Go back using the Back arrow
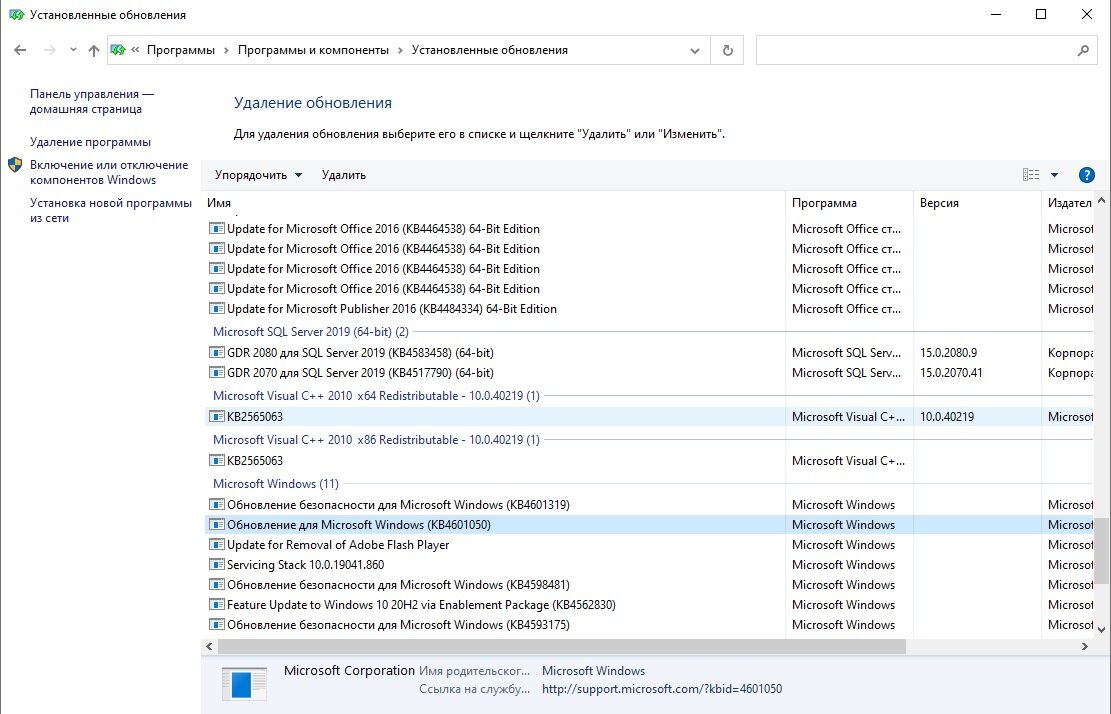This screenshot has height=714, width=1111. 20,50
